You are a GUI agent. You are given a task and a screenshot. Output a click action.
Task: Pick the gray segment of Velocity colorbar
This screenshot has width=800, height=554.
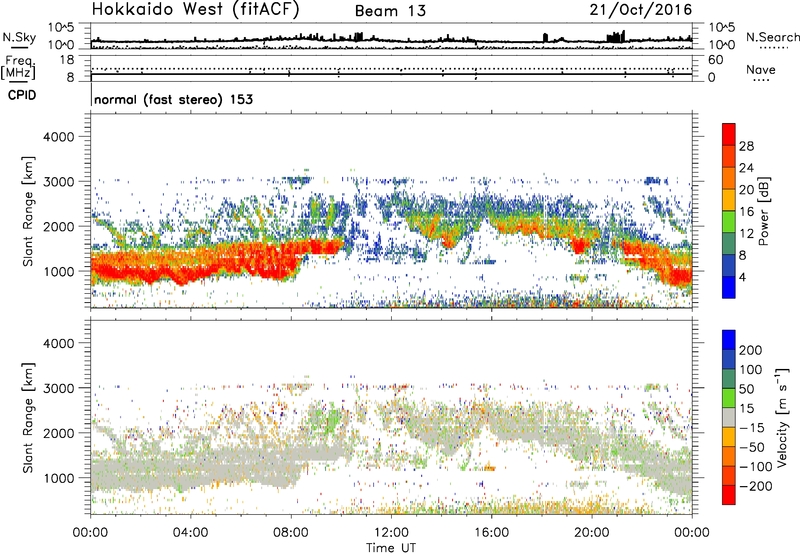729,417
